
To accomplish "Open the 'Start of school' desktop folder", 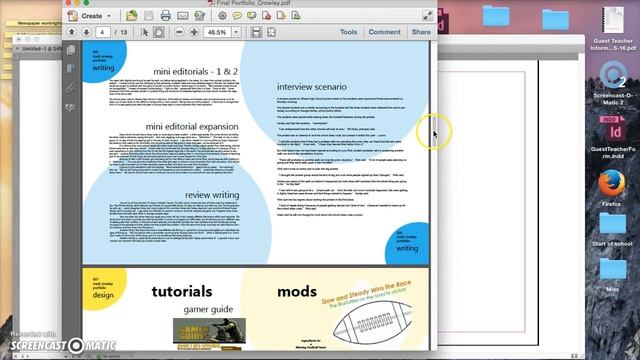I will (612, 230).
